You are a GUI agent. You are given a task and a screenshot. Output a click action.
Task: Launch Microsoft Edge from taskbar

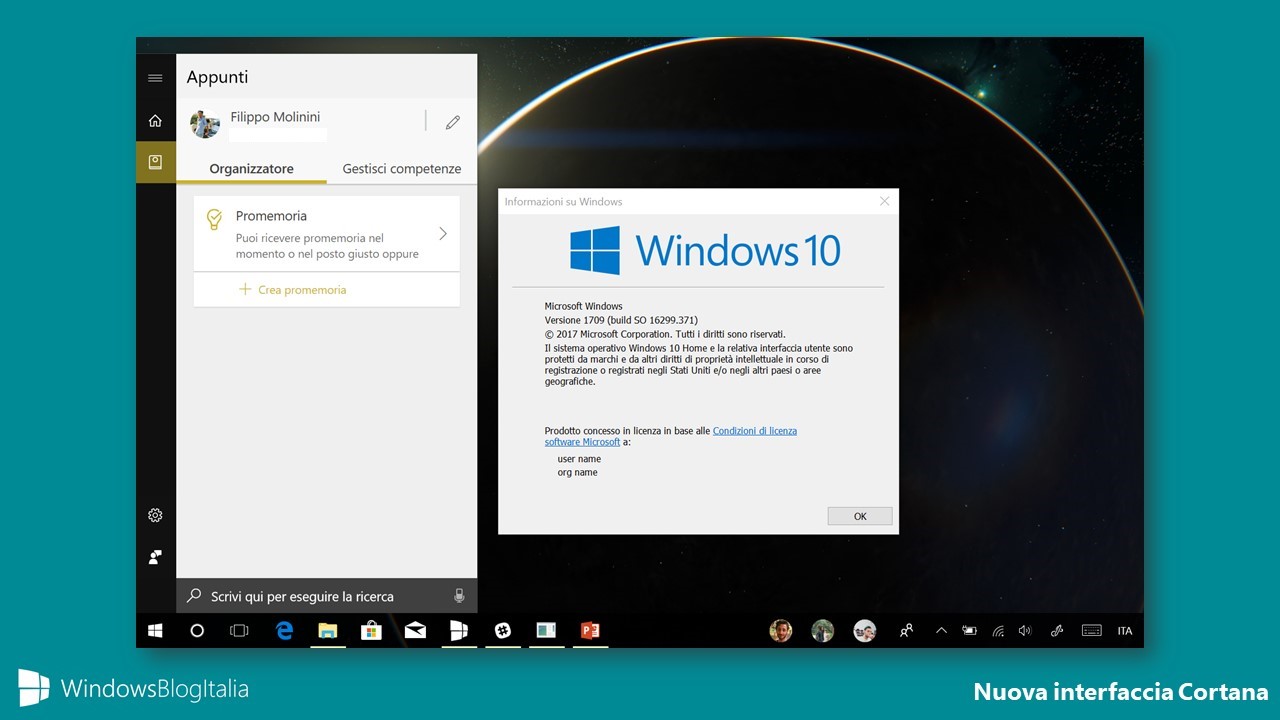point(284,631)
